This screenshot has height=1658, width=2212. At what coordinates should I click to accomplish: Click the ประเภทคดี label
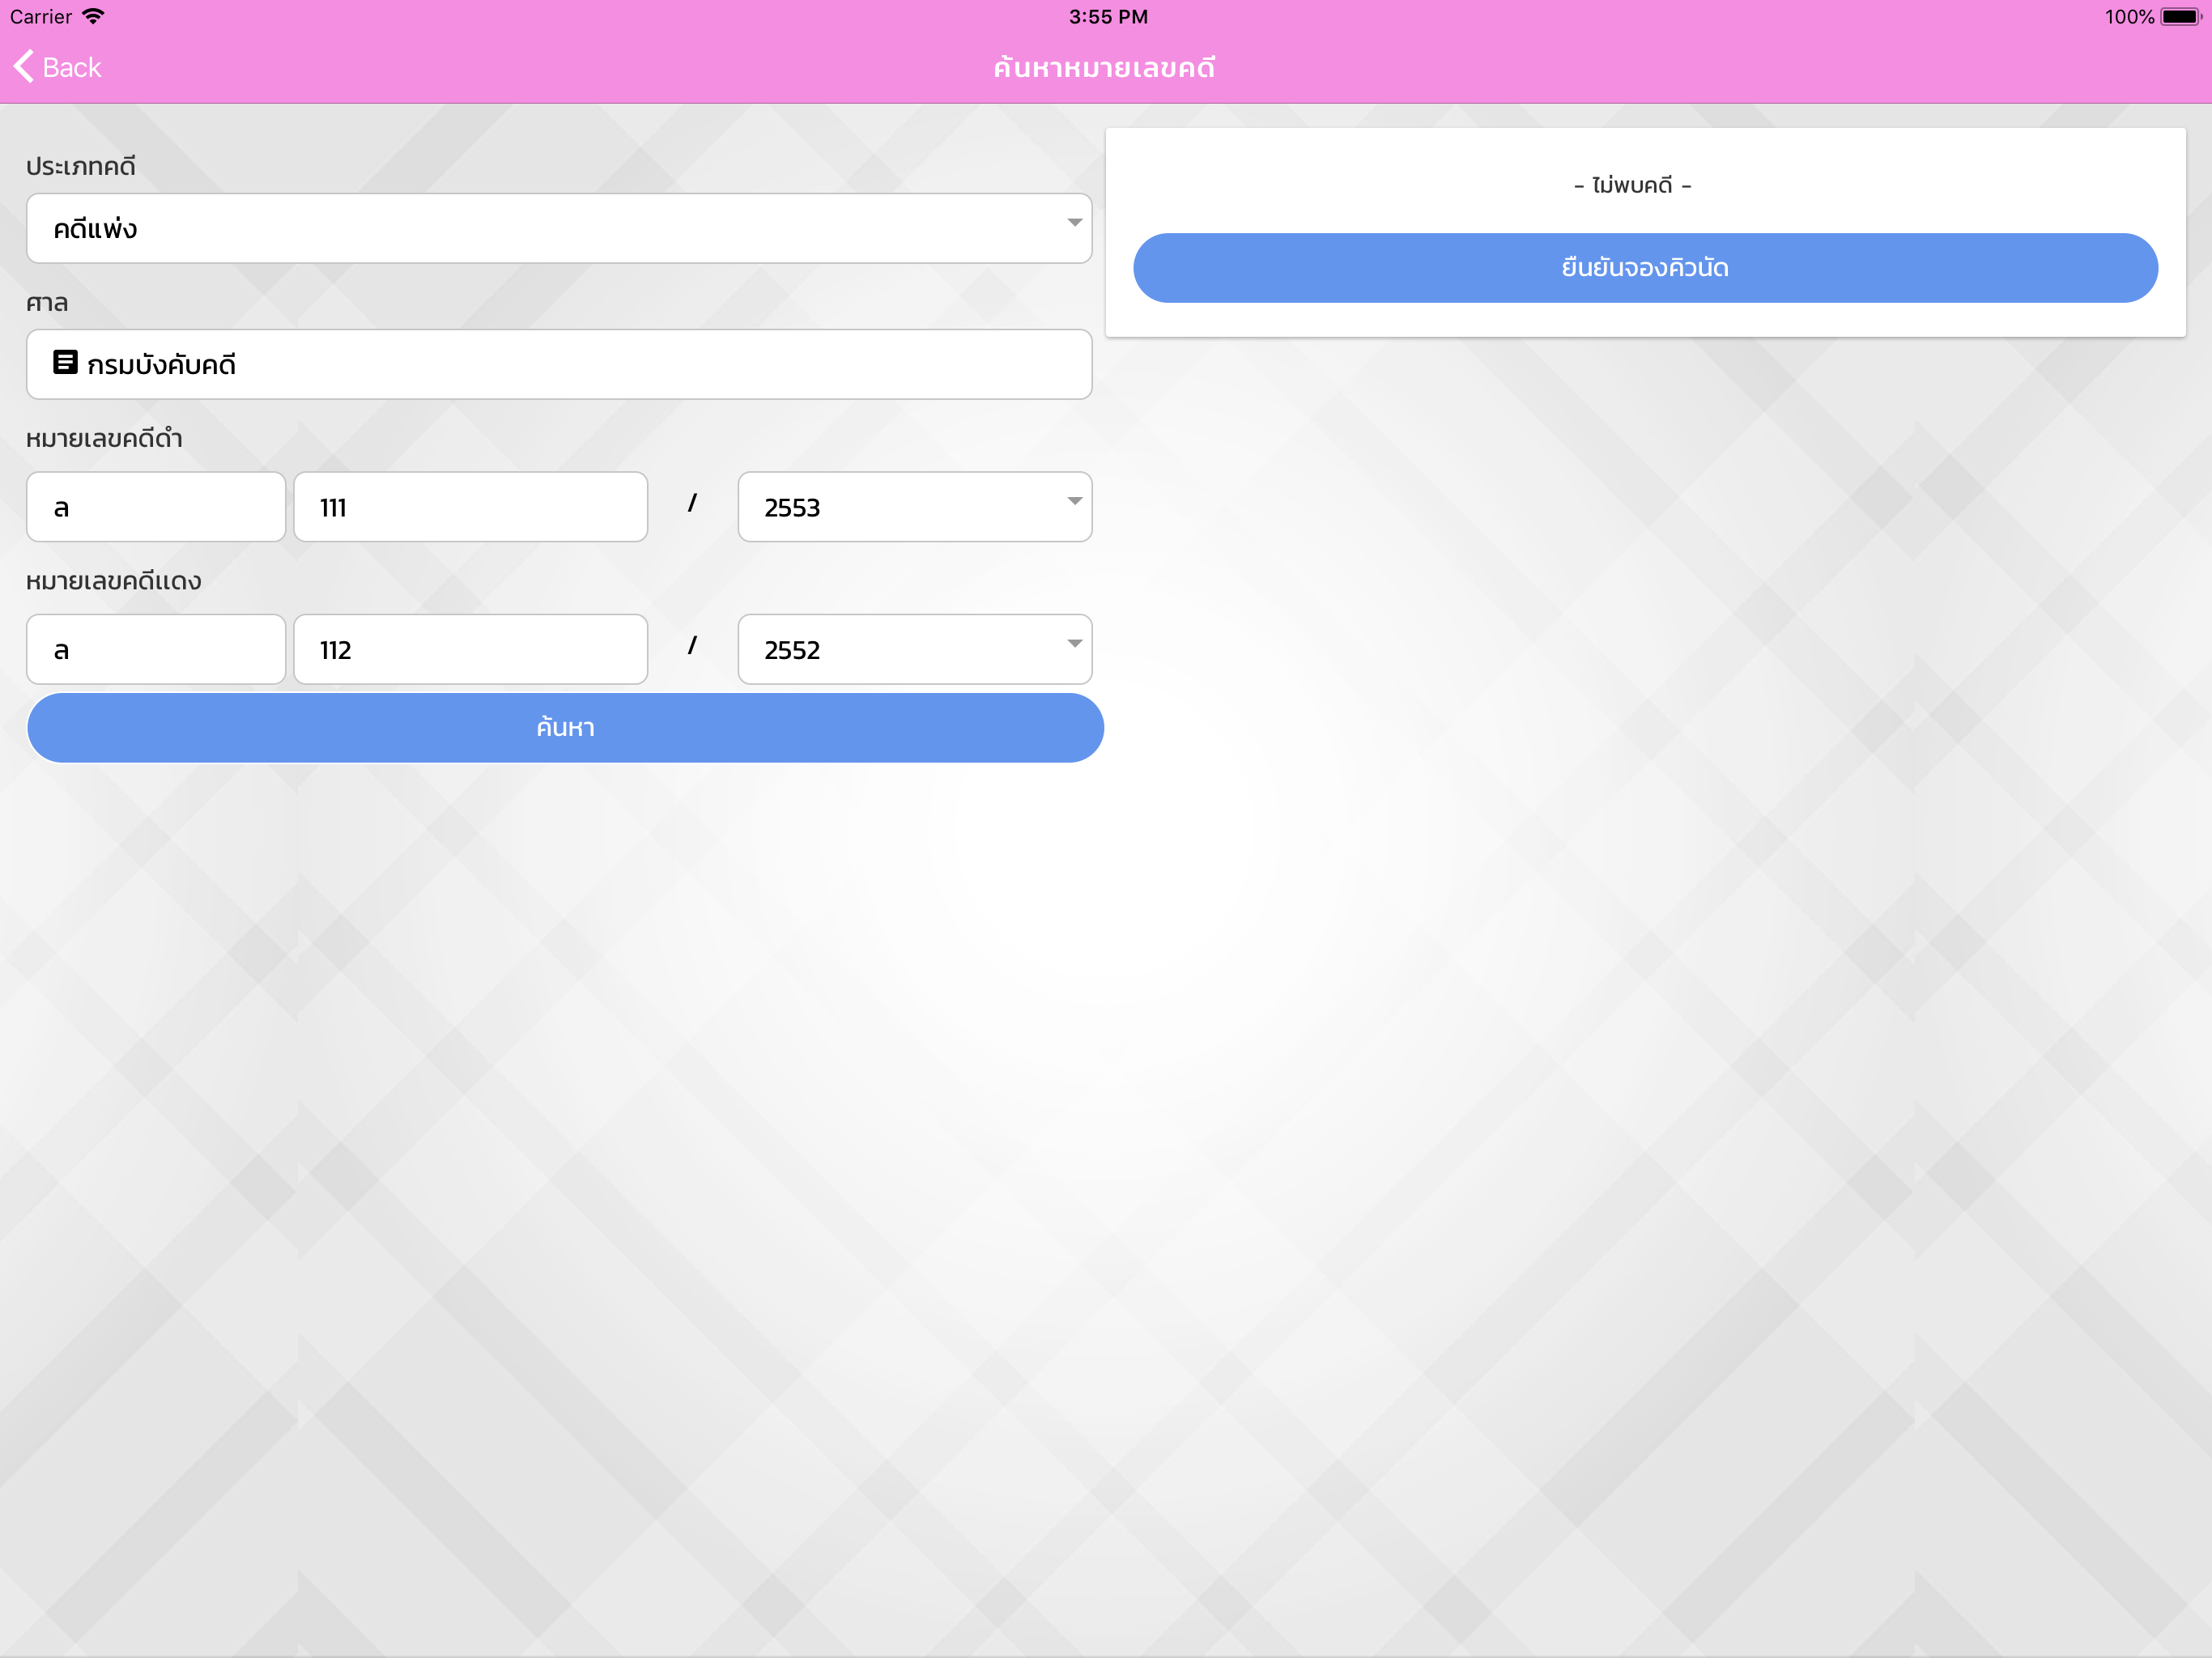81,166
